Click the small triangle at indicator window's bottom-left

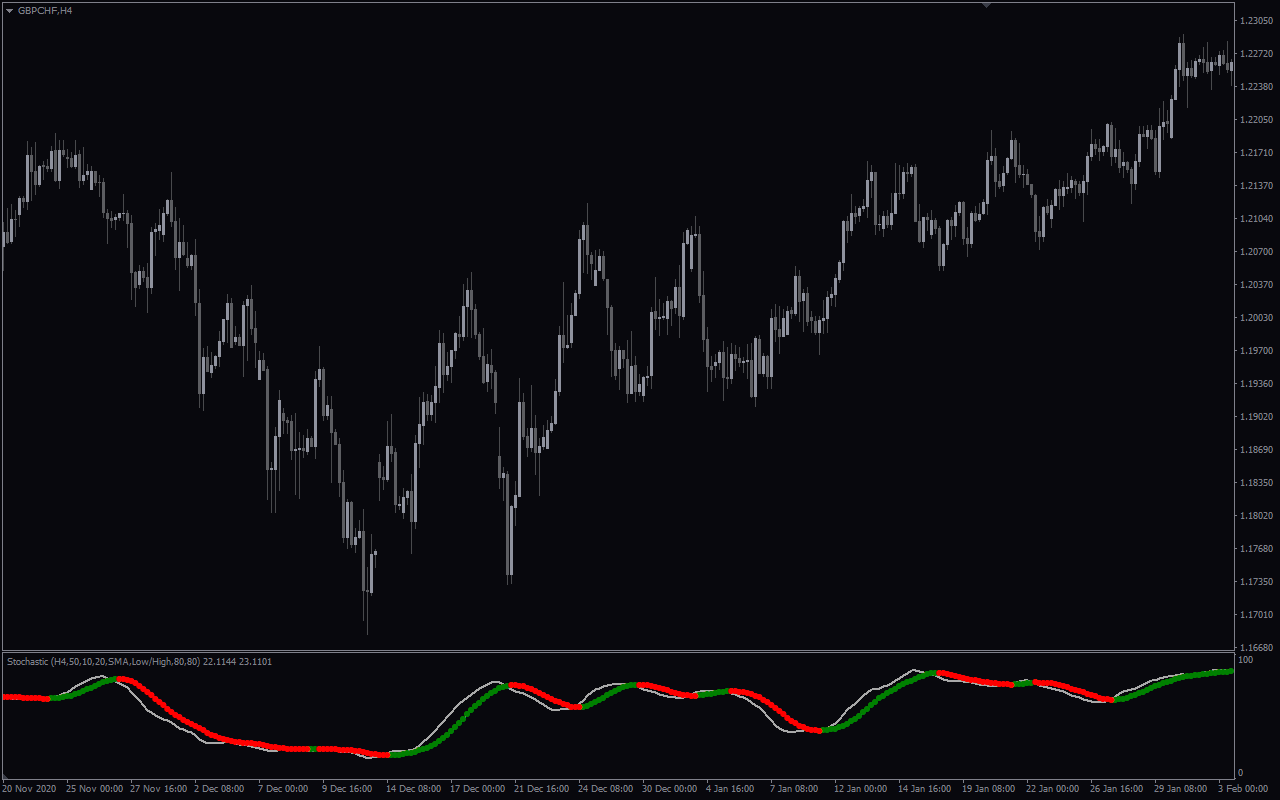click(x=5, y=777)
